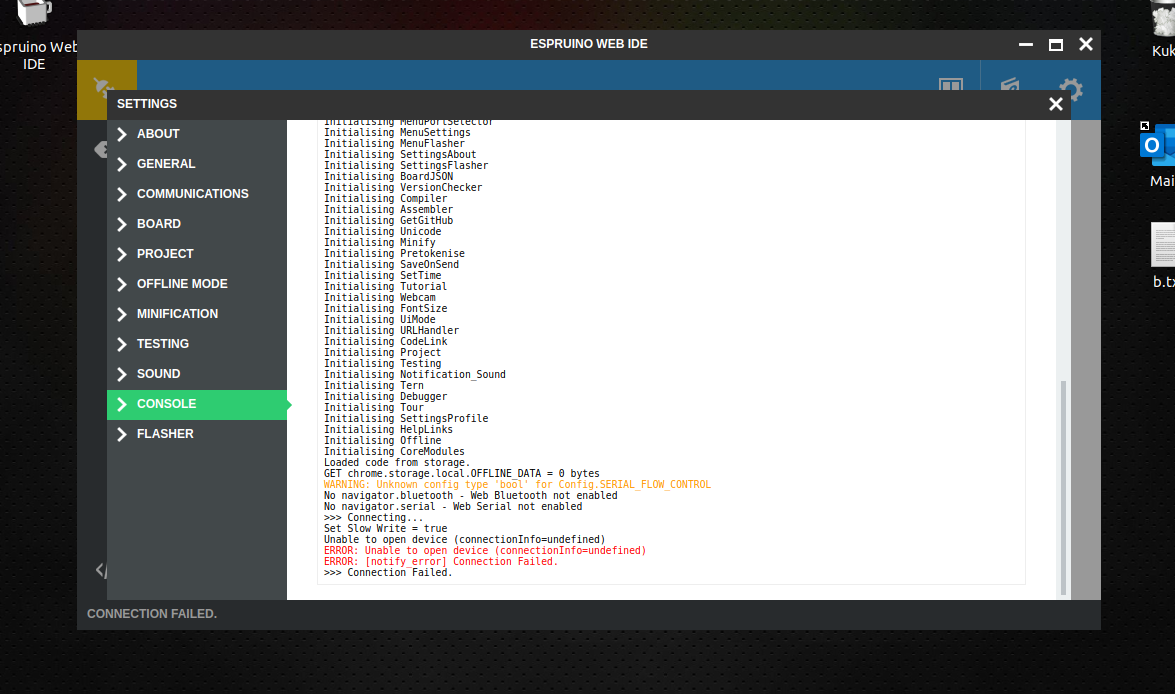Screen dimensions: 1175x694
Task: Expand the Sound chevron arrow
Action: 122,374
